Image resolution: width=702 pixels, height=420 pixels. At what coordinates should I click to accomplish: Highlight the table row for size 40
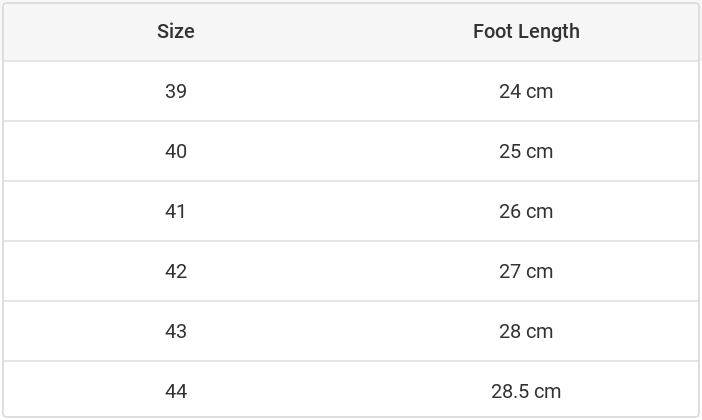(350, 151)
